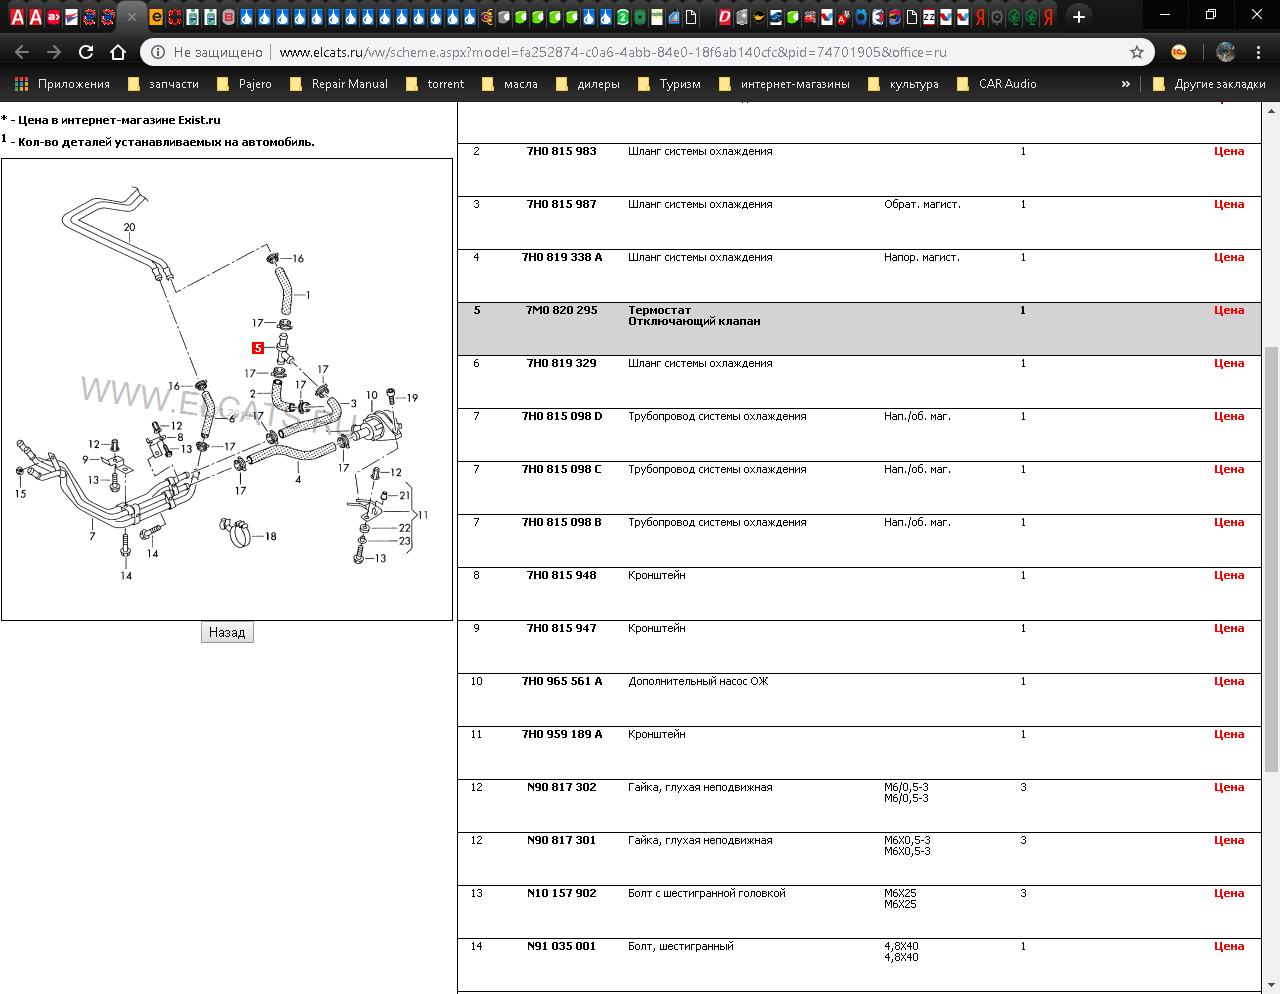Click the browser forward arrow
The image size is (1280, 994).
(54, 52)
